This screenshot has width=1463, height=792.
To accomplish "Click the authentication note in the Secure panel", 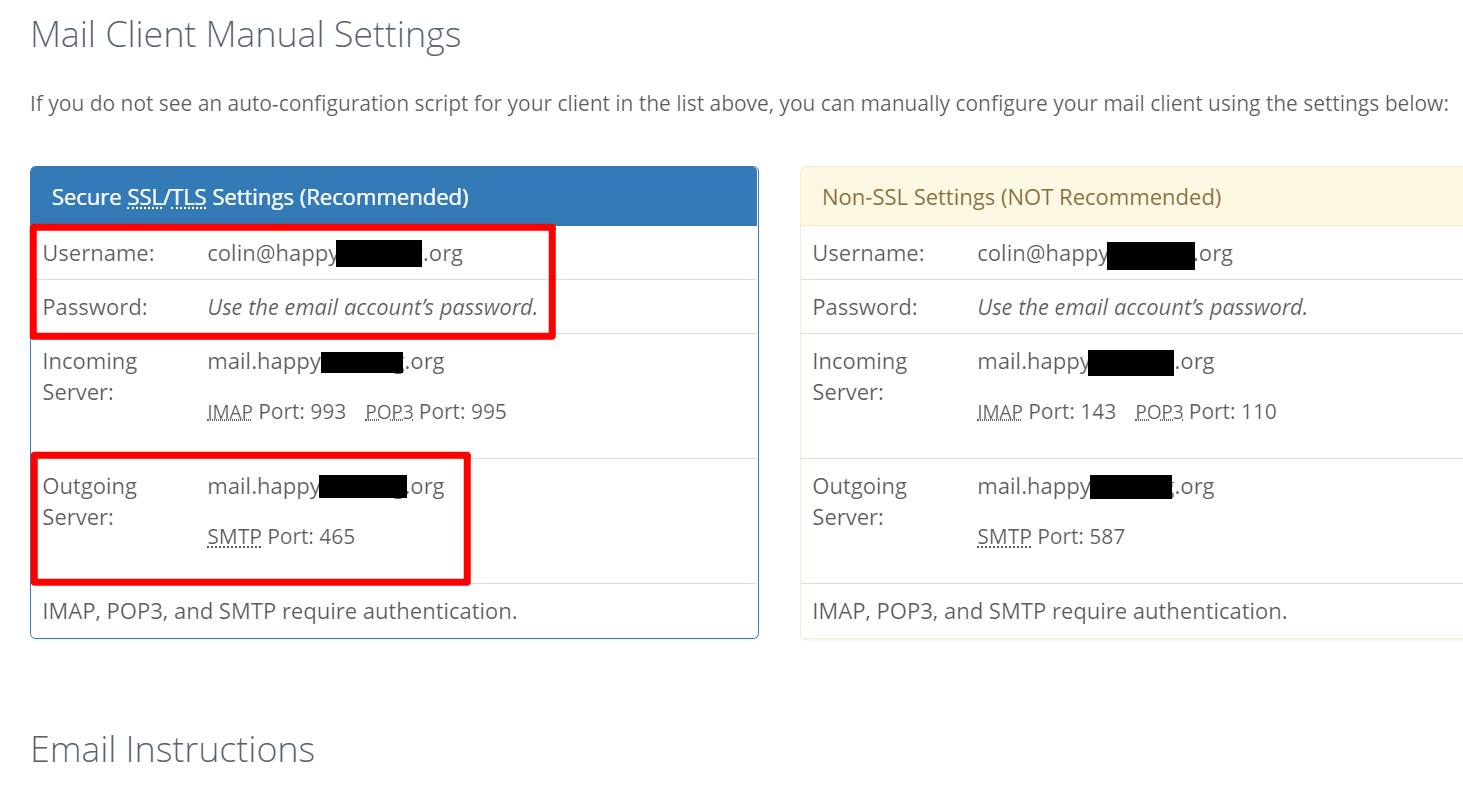I will (280, 611).
